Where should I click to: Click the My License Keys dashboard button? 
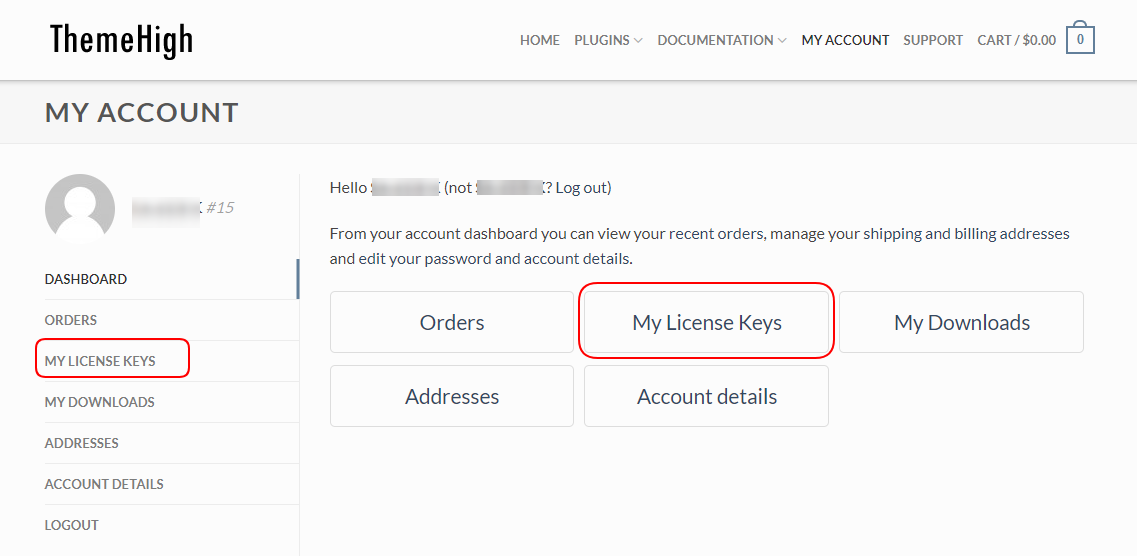tap(706, 322)
